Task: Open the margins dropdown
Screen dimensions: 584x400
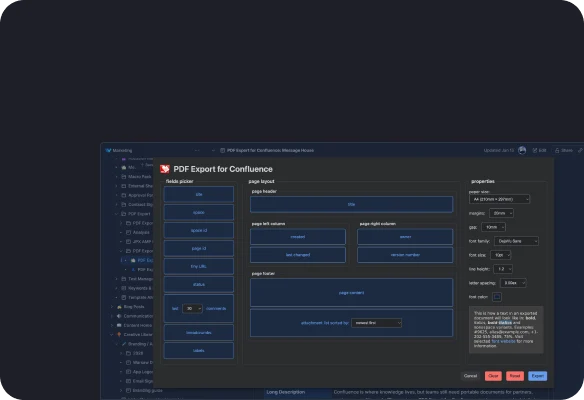Action: coord(501,213)
